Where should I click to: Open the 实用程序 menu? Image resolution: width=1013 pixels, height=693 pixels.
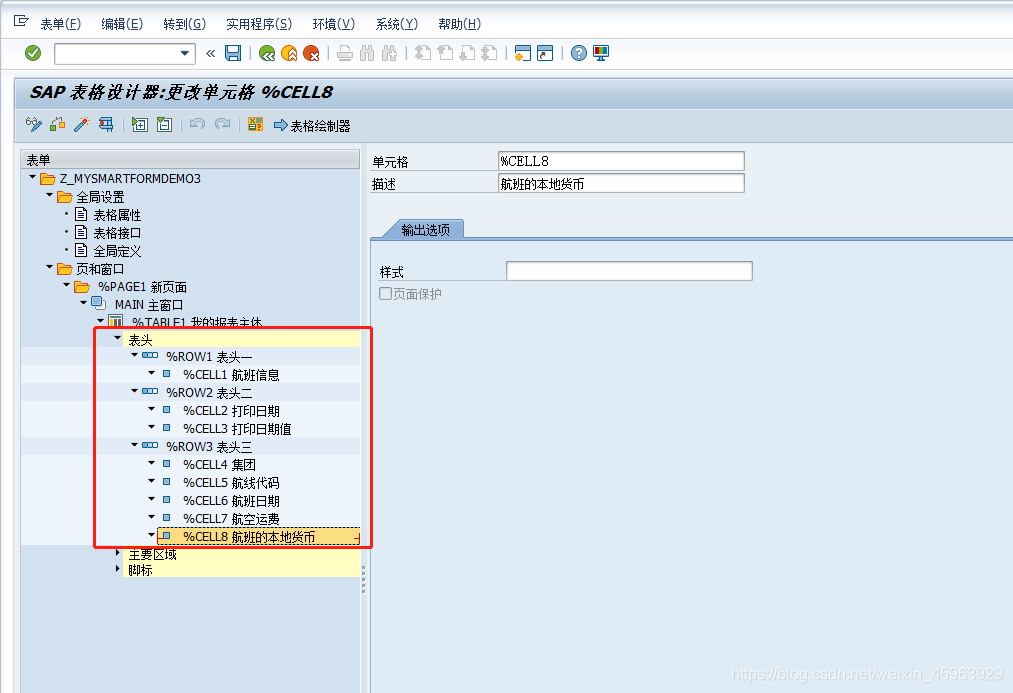(x=259, y=24)
